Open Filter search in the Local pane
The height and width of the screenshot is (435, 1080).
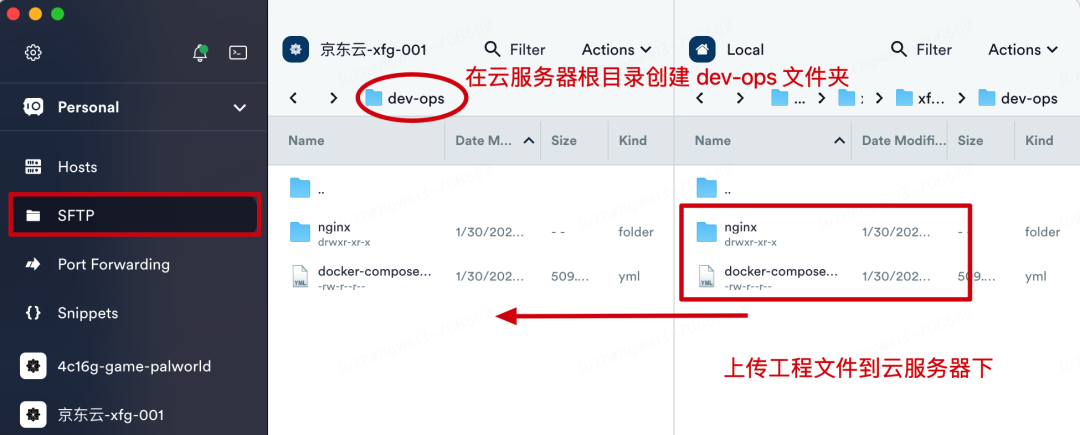point(921,50)
